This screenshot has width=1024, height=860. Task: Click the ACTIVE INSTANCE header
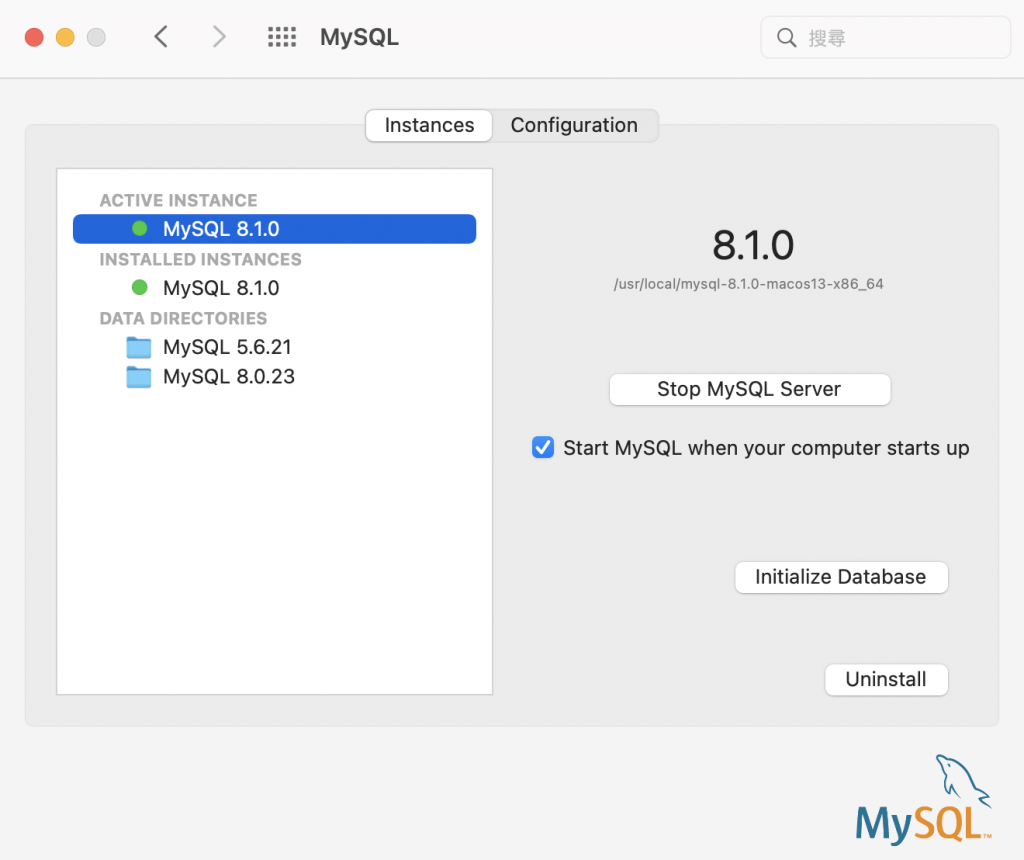[x=178, y=200]
